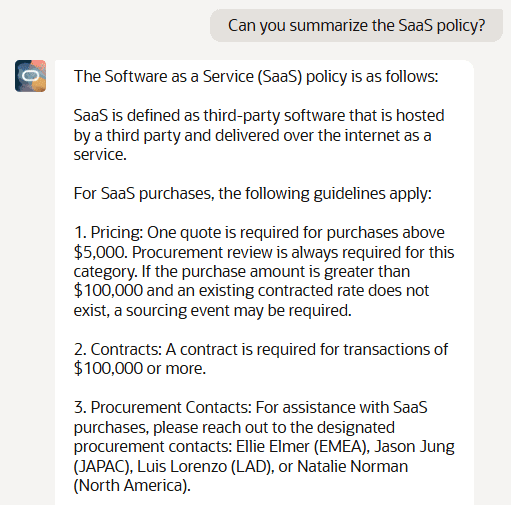
Task: Click the "(North America)" region text
Action: (x=131, y=486)
